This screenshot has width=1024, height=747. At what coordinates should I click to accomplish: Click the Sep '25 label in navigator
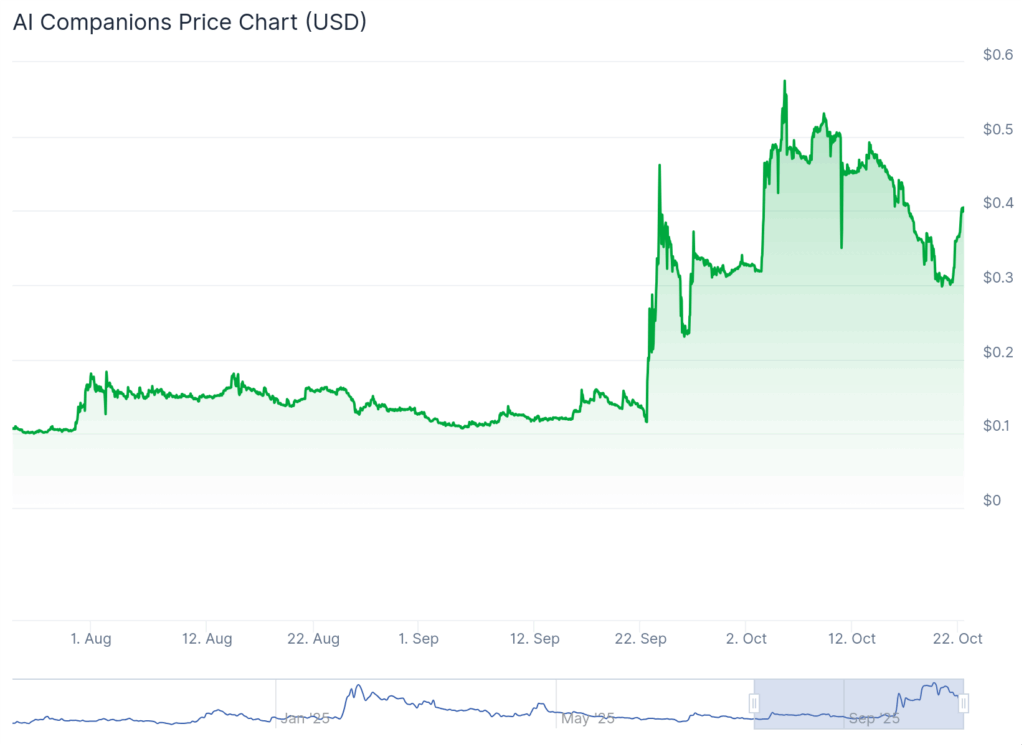pyautogui.click(x=872, y=718)
